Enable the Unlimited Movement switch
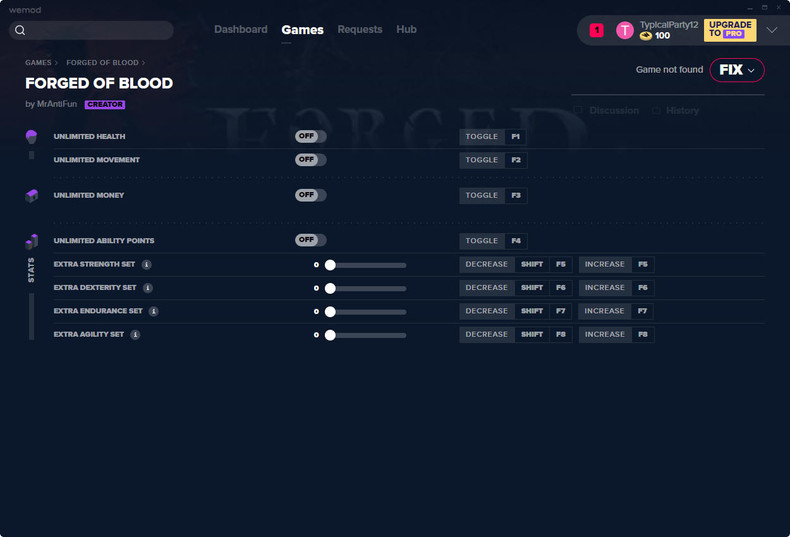 tap(311, 160)
